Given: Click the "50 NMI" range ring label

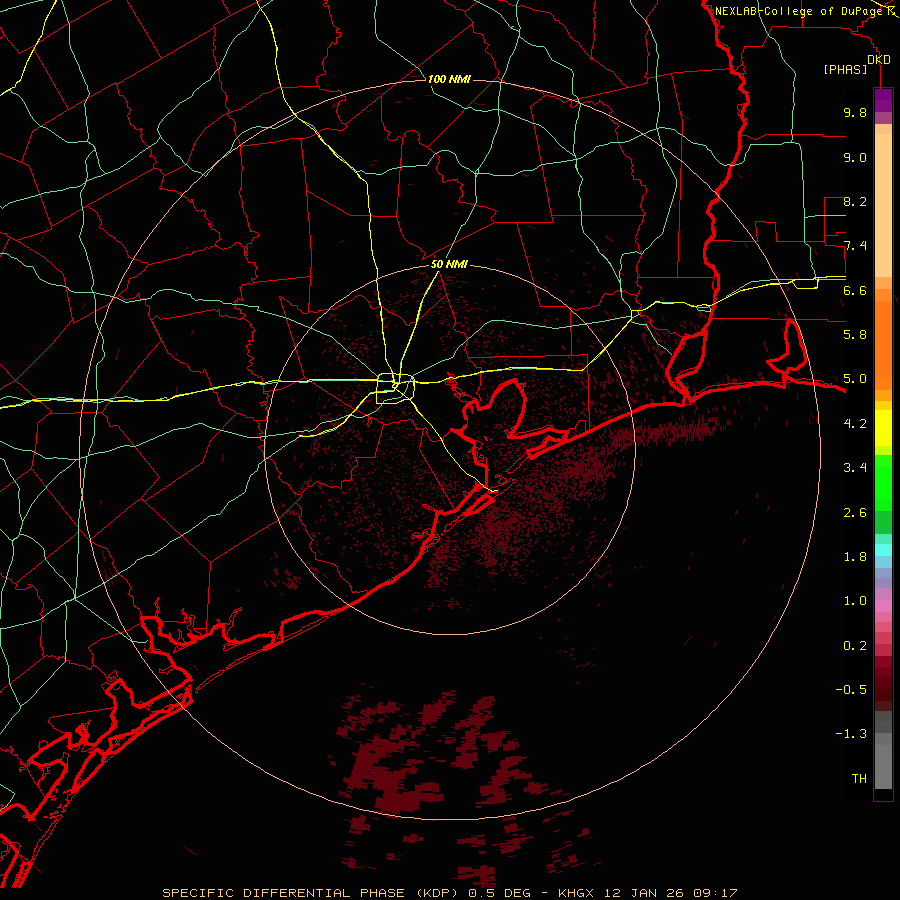Looking at the screenshot, I should click(449, 265).
